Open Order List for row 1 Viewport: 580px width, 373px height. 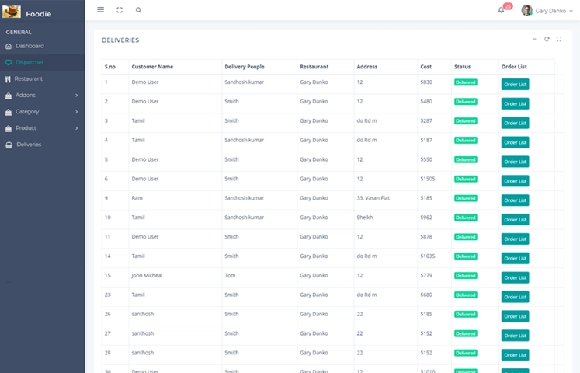point(515,84)
